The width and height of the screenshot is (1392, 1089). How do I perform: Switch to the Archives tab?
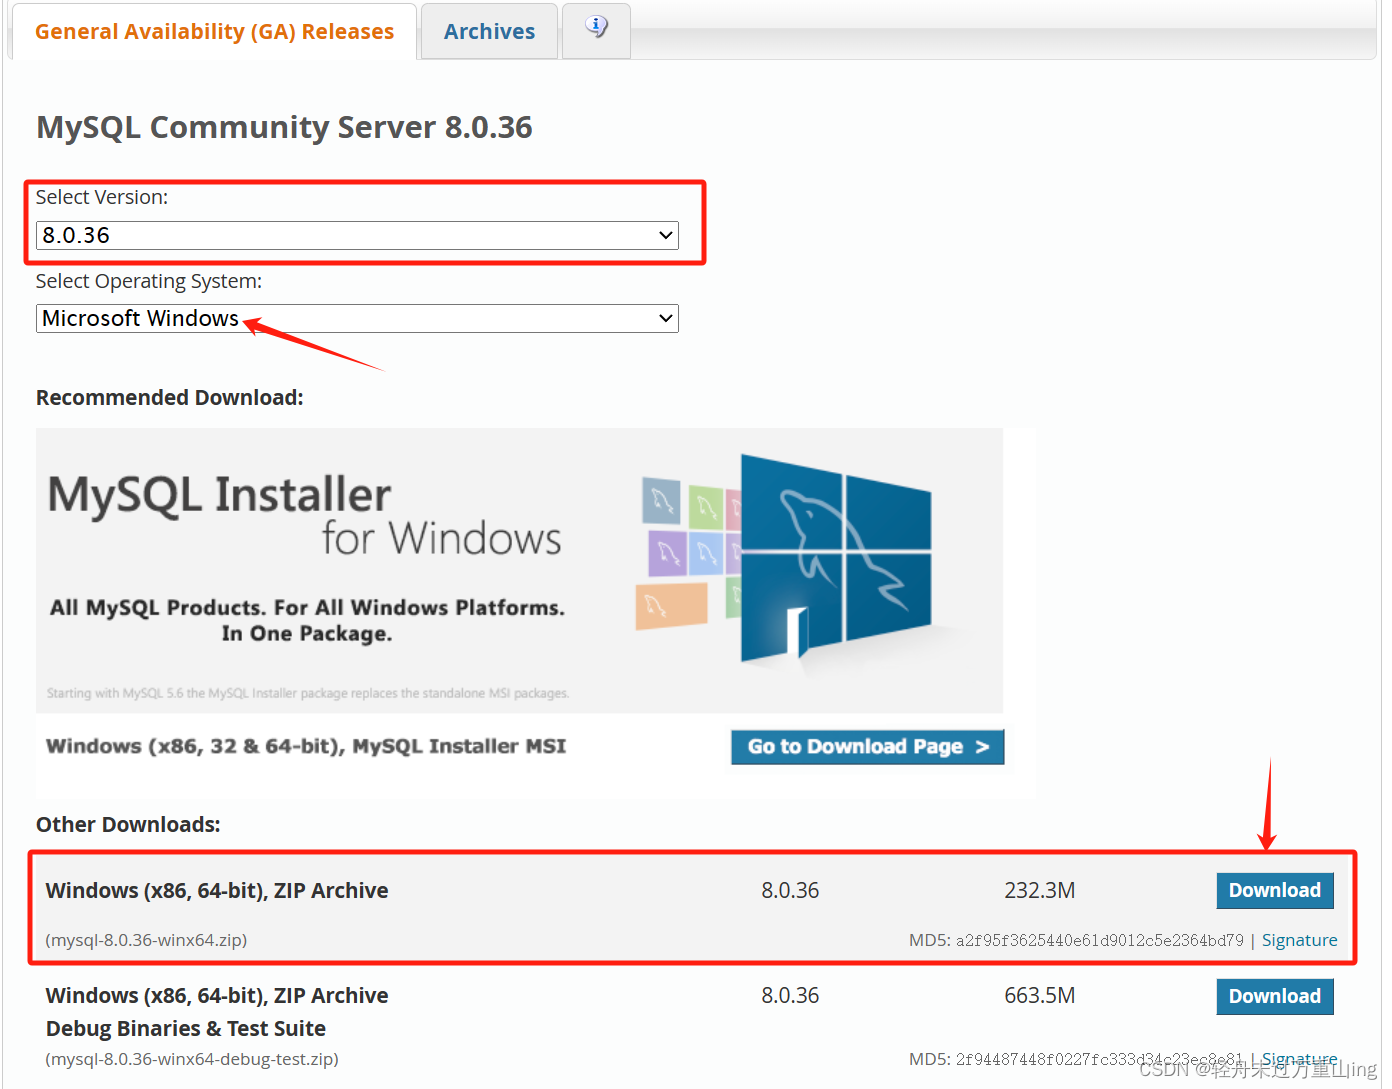(489, 32)
